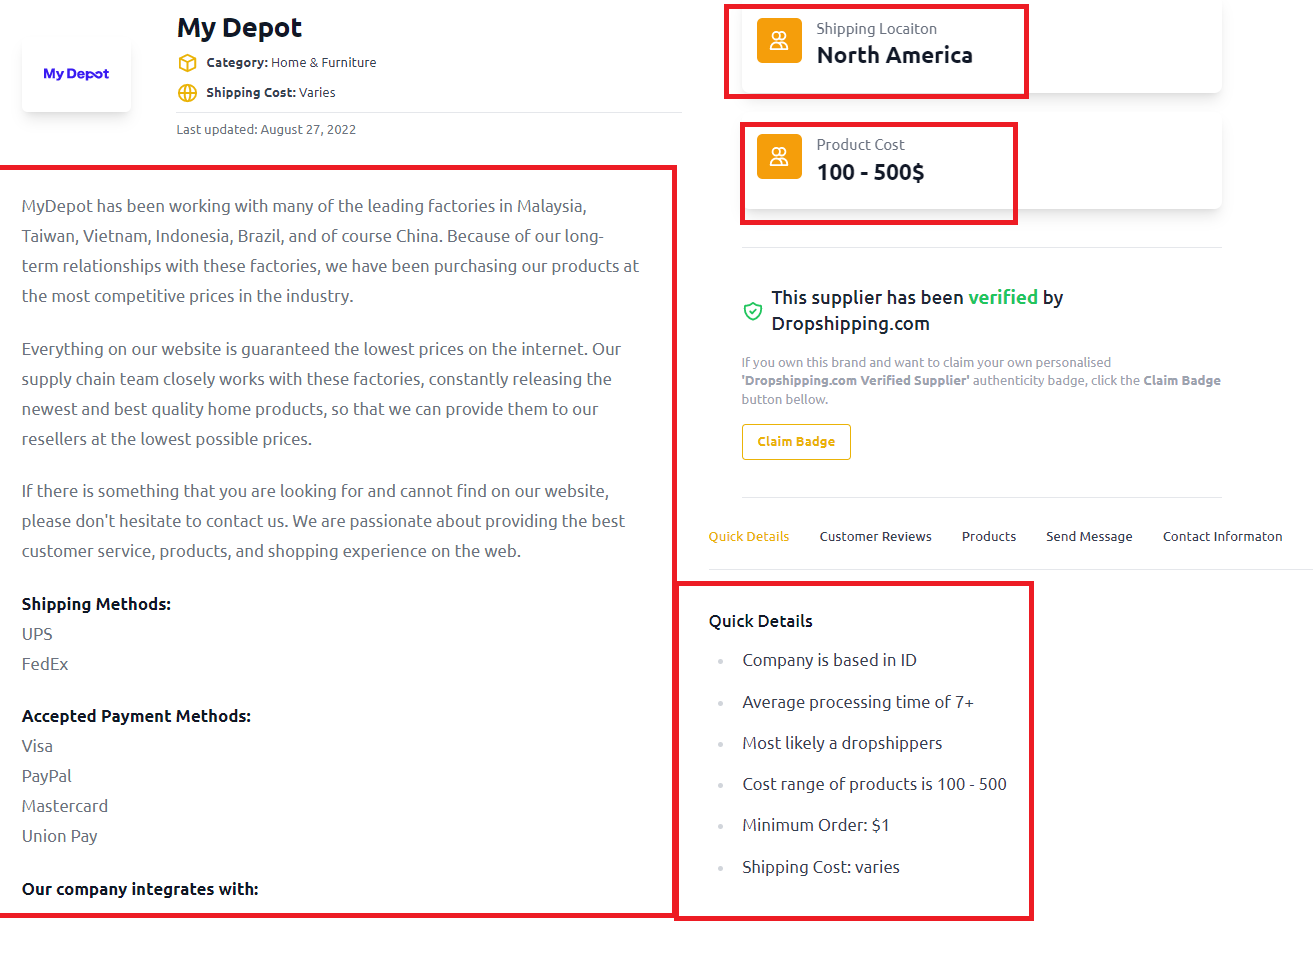This screenshot has width=1313, height=971.
Task: Click Visa in payment methods
Action: click(x=37, y=746)
